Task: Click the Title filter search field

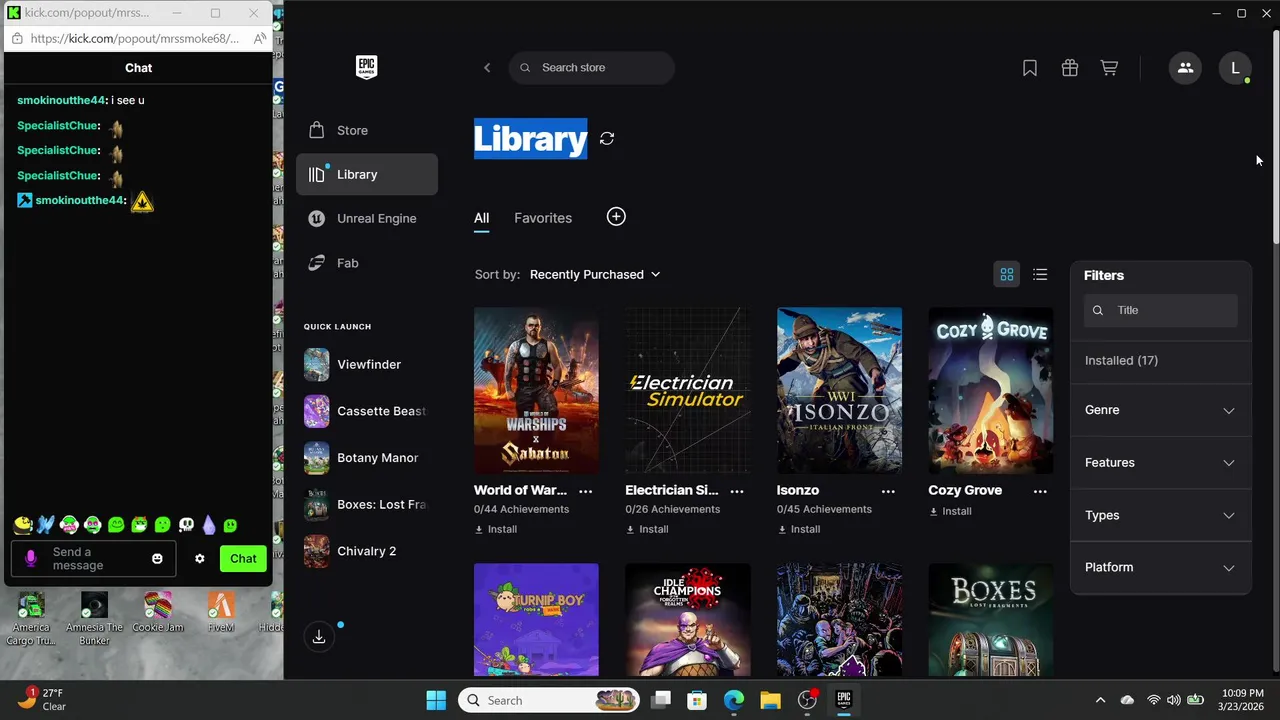Action: [1161, 310]
